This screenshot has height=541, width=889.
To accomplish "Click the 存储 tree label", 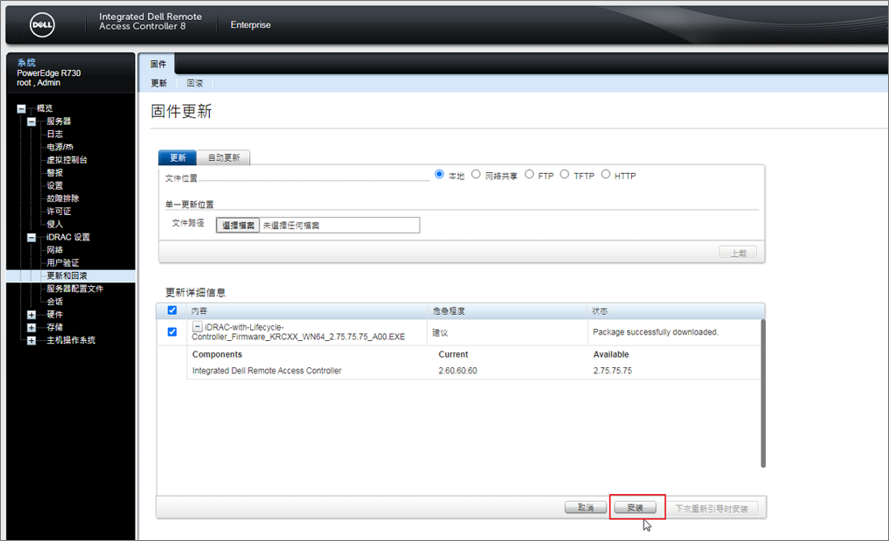I will point(54,328).
